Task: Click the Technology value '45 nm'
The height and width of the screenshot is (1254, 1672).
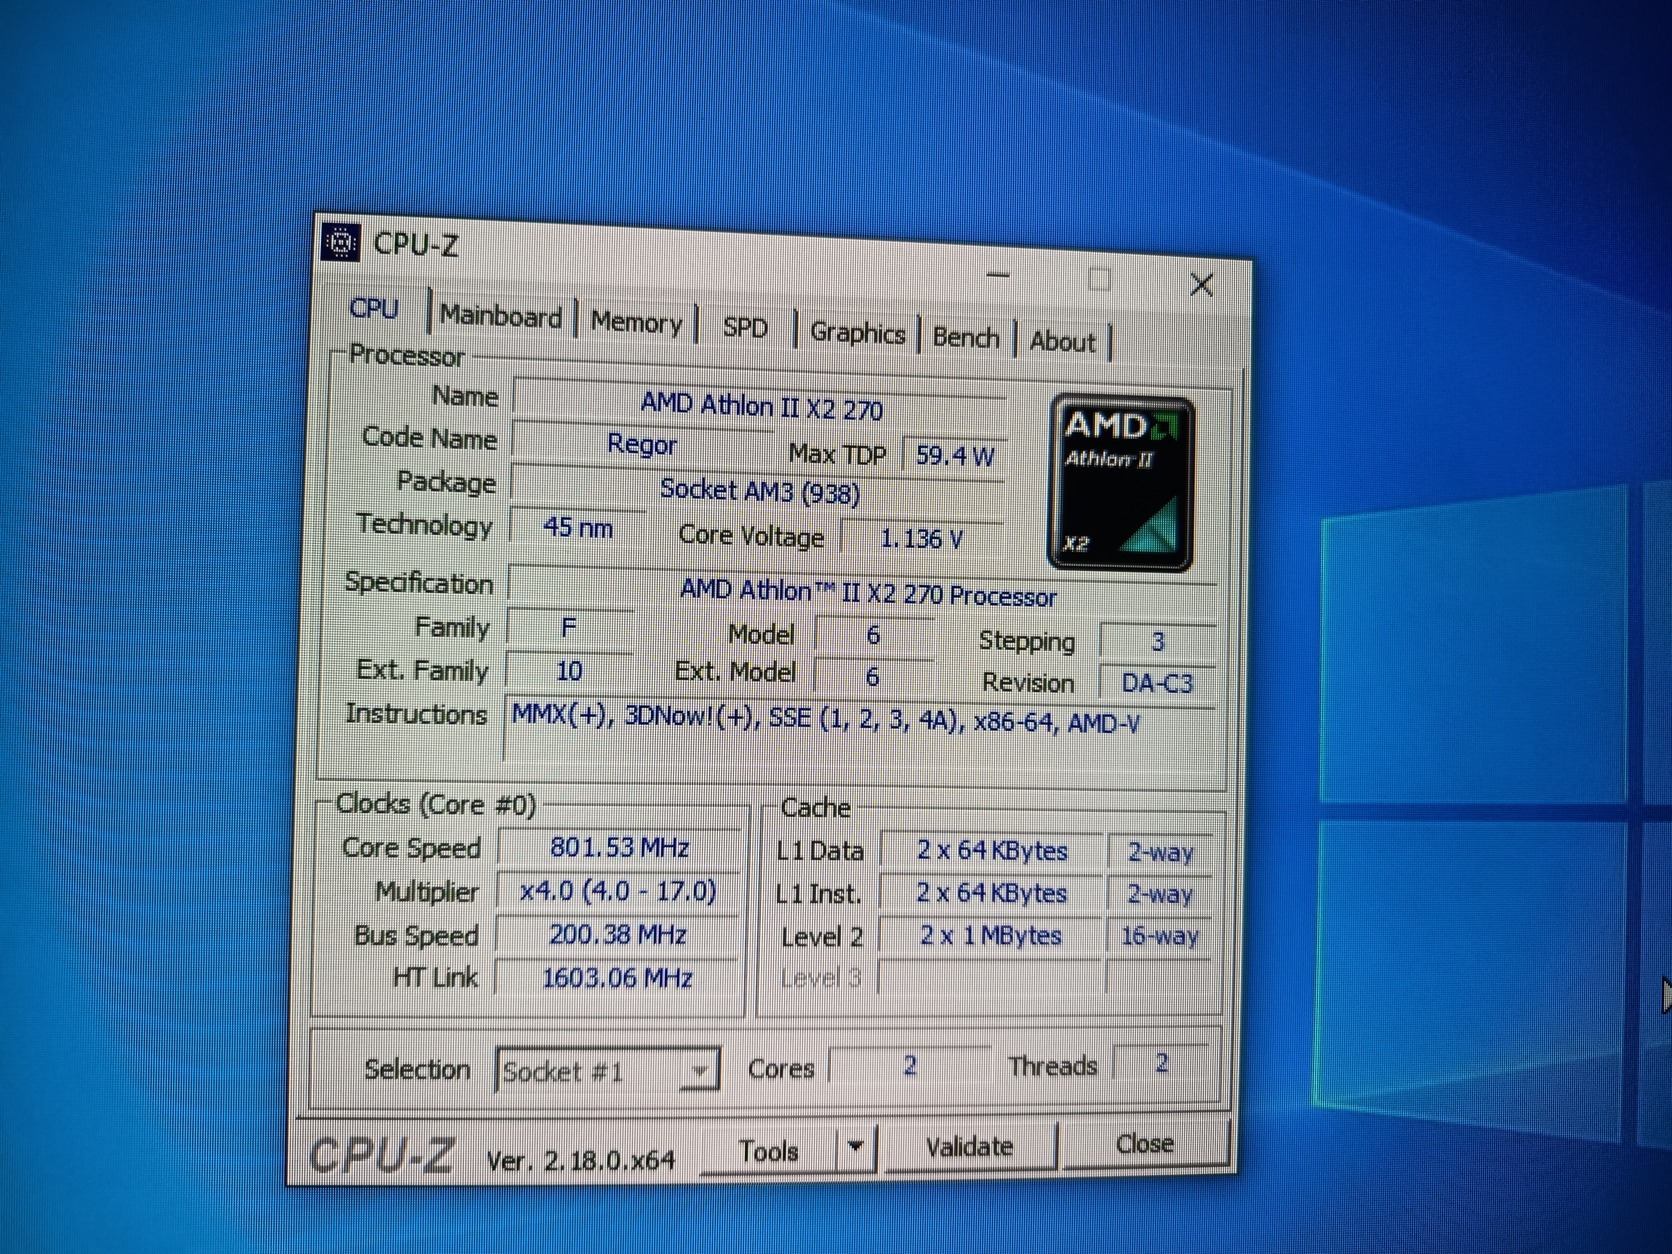Action: click(577, 527)
